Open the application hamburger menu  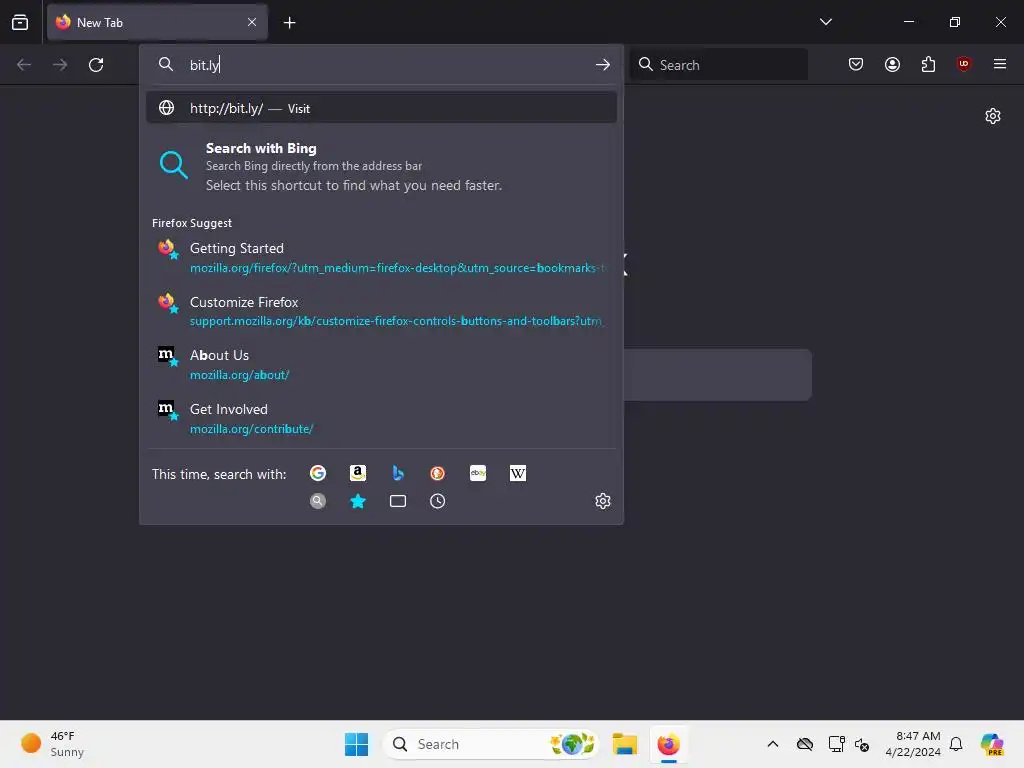[999, 64]
